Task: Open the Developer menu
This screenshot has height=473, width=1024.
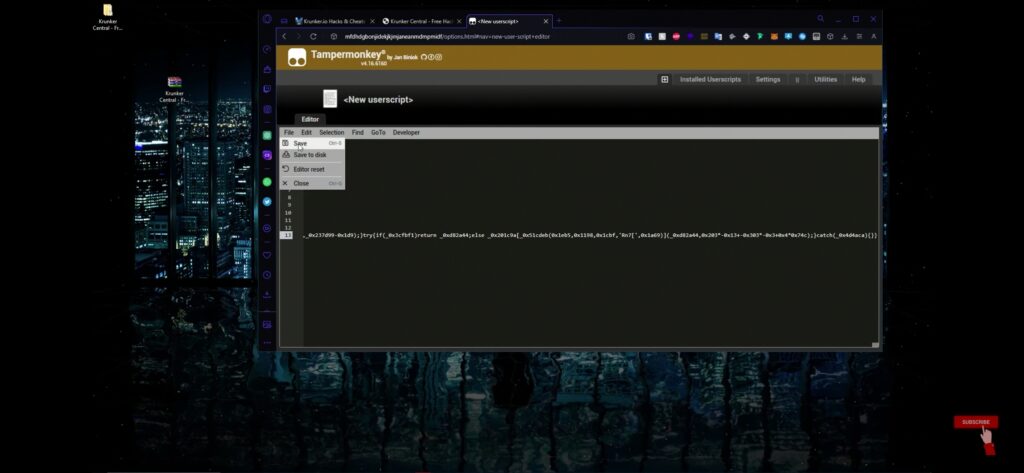Action: (406, 133)
